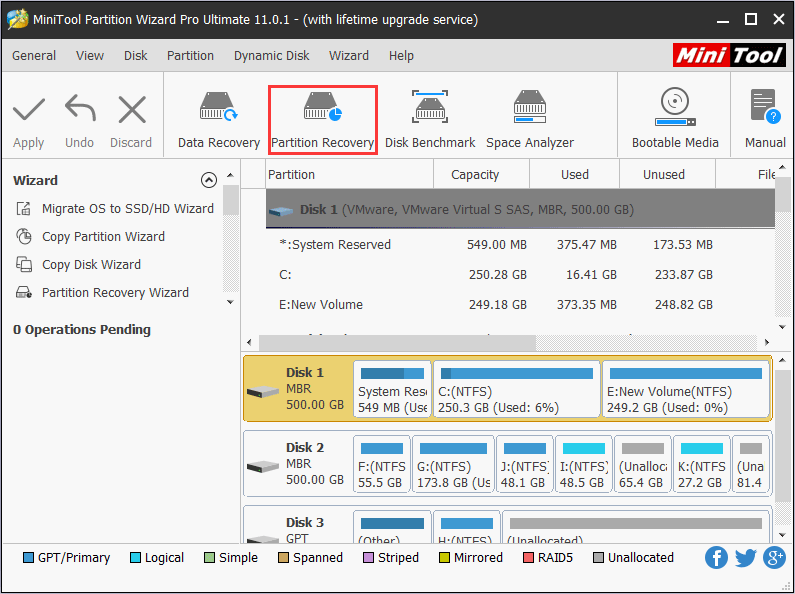Sort by Partition column header
This screenshot has height=594, width=795.
[349, 174]
